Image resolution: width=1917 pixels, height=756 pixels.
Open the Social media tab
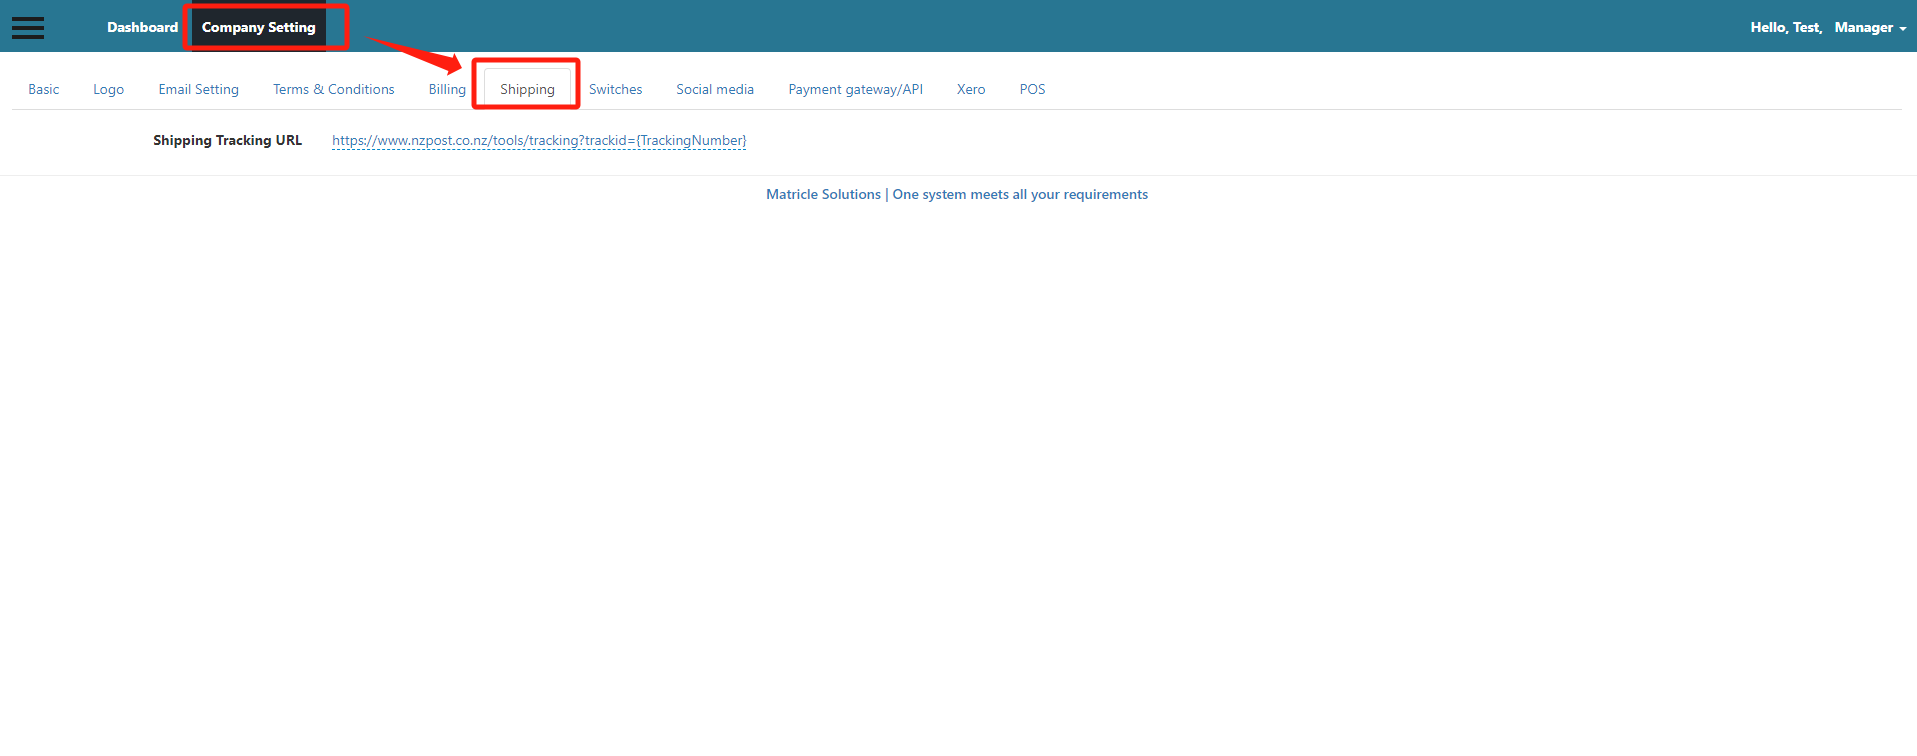click(715, 89)
